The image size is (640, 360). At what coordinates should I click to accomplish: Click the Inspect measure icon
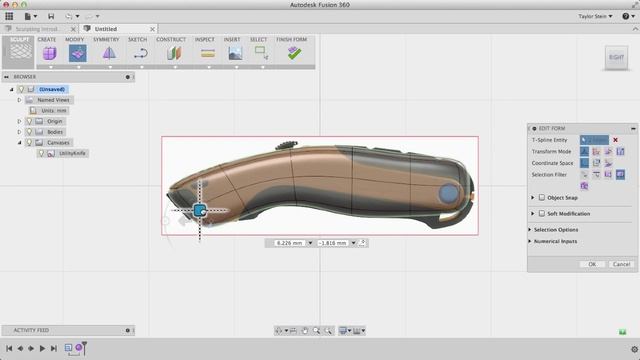click(x=208, y=53)
